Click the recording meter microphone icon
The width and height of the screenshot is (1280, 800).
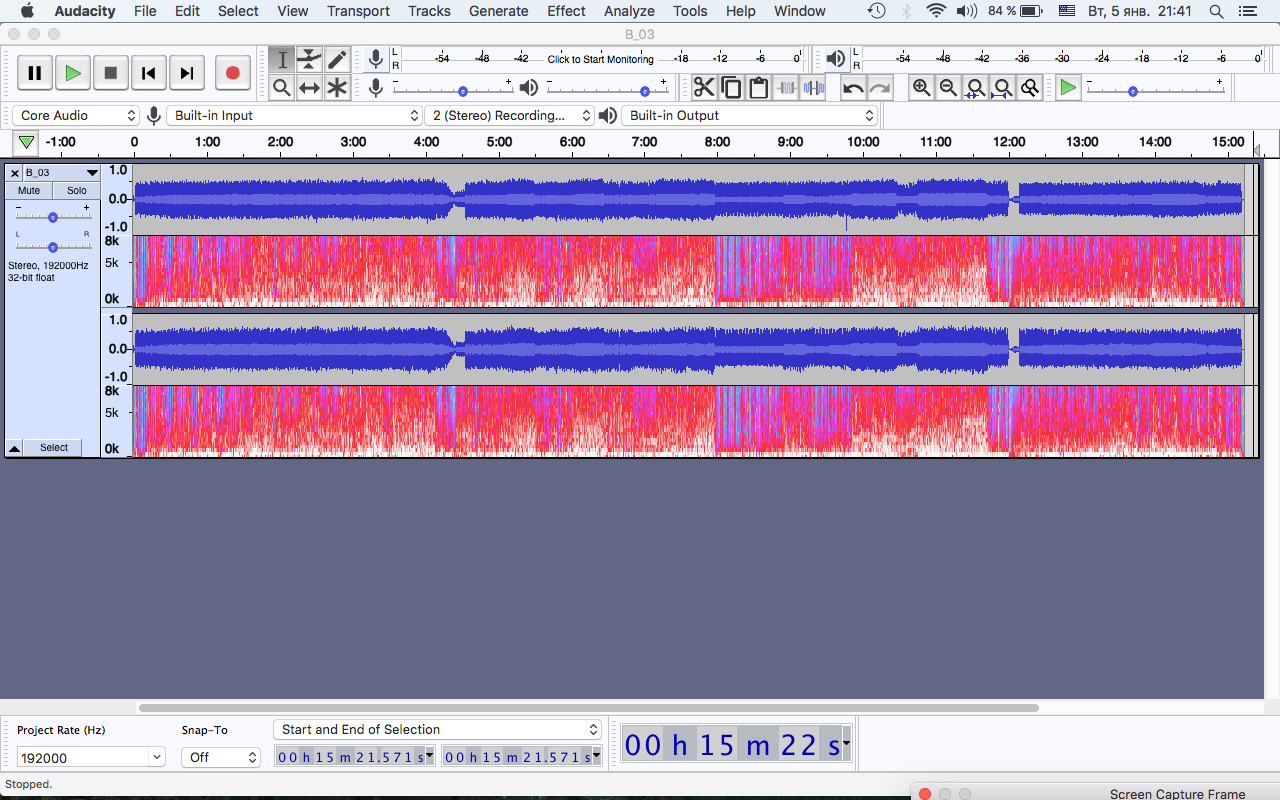pos(376,59)
